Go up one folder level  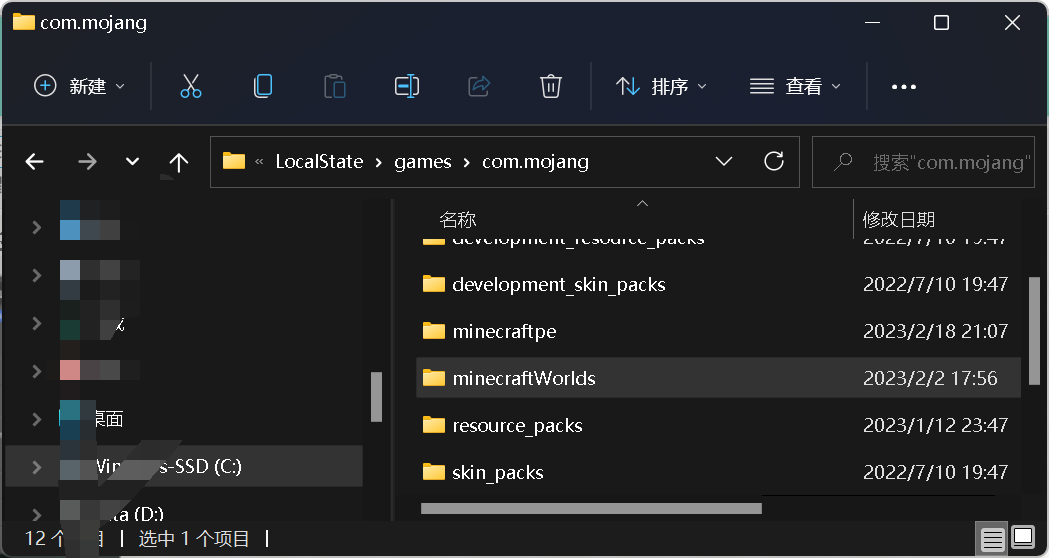(x=179, y=162)
